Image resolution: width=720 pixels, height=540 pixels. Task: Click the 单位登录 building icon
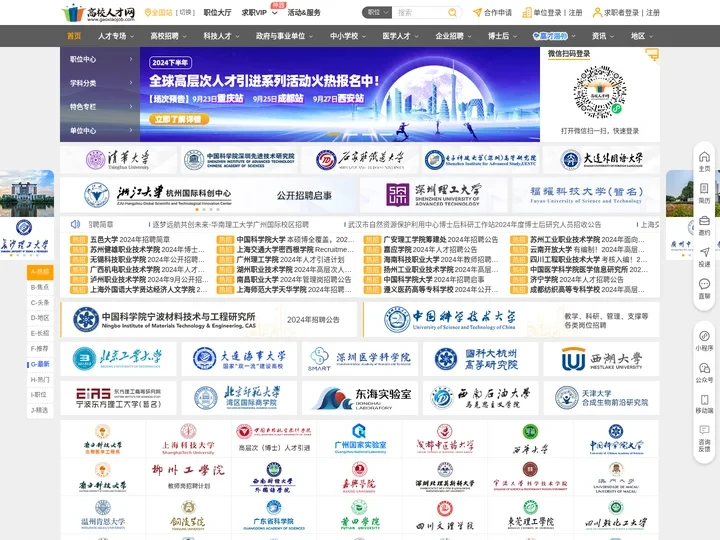pyautogui.click(x=527, y=12)
